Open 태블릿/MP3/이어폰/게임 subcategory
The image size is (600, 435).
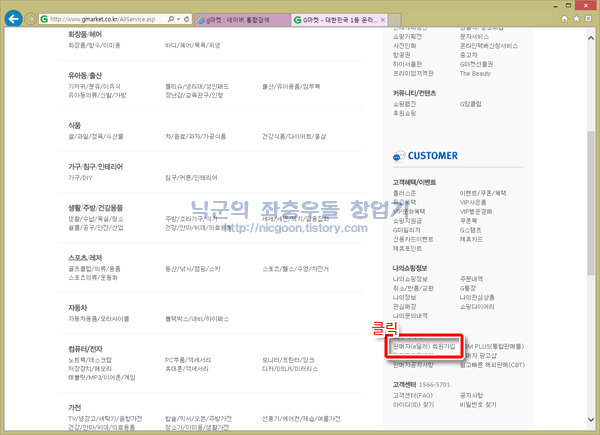102,377
